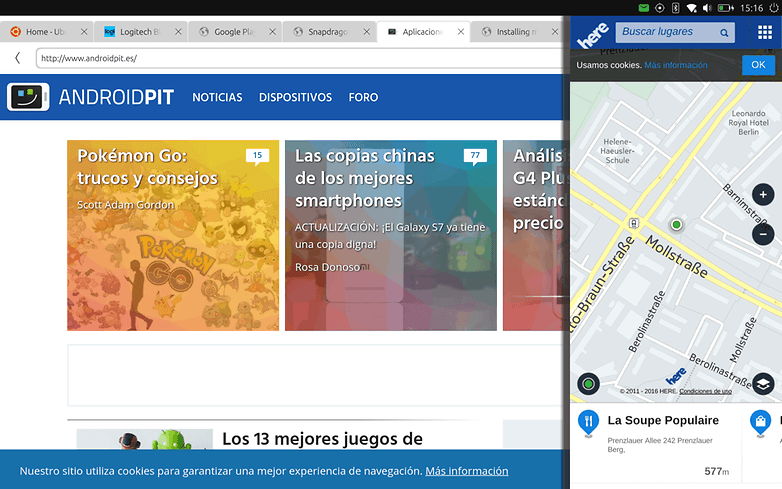
Task: Select the Snapdragon tab
Action: [329, 31]
